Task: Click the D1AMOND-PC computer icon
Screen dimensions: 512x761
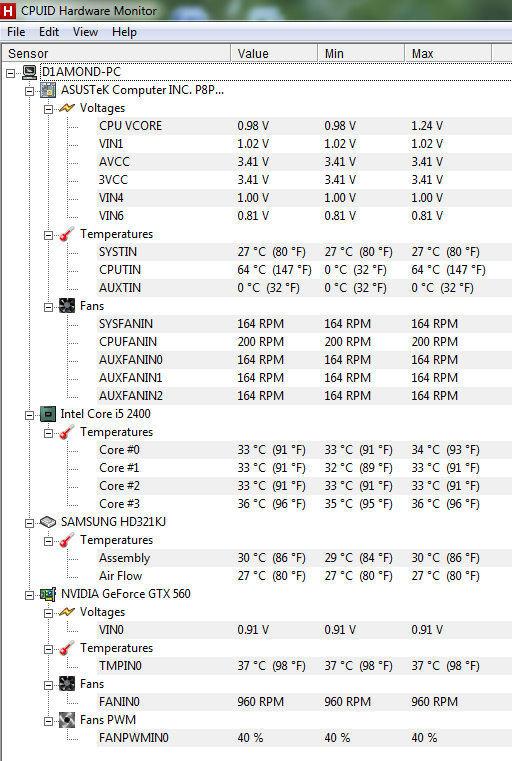Action: click(x=30, y=72)
